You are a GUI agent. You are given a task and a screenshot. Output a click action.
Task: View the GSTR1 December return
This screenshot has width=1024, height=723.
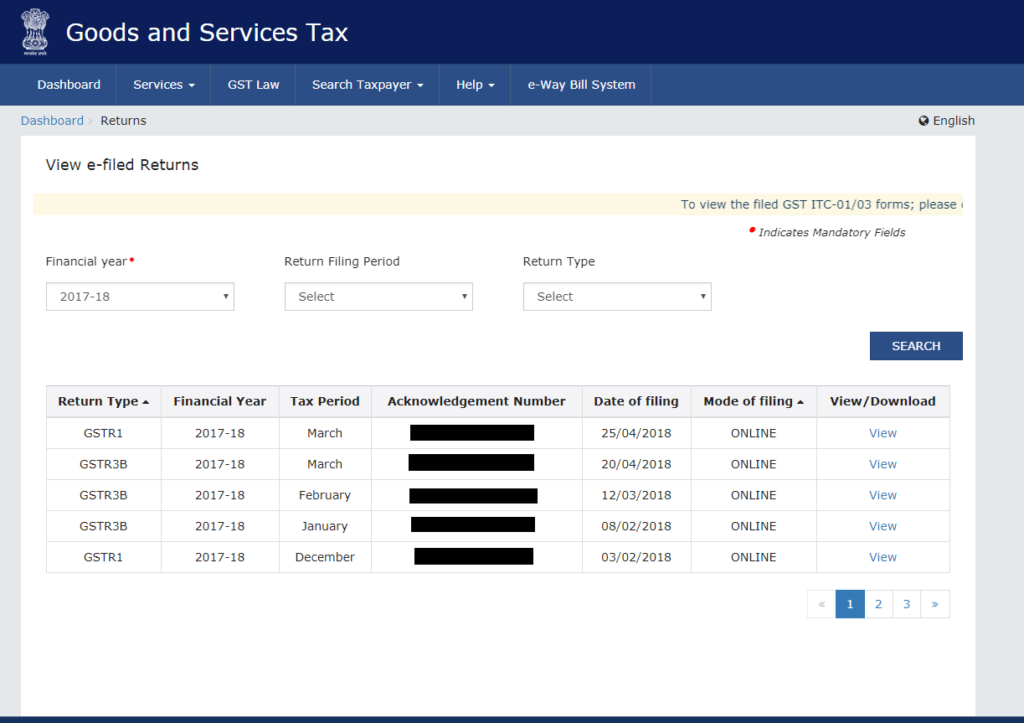pyautogui.click(x=882, y=557)
